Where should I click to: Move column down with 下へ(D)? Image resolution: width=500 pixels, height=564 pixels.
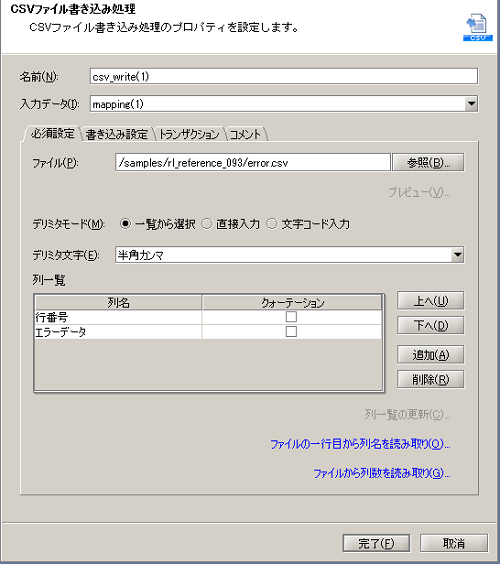pos(431,326)
